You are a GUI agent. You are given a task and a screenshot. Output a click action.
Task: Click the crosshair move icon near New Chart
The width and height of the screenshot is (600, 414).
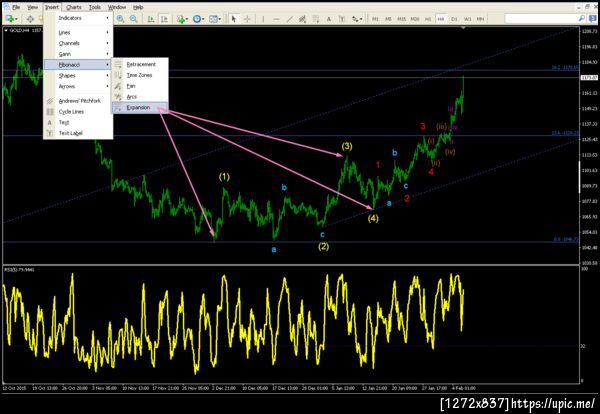click(30, 19)
